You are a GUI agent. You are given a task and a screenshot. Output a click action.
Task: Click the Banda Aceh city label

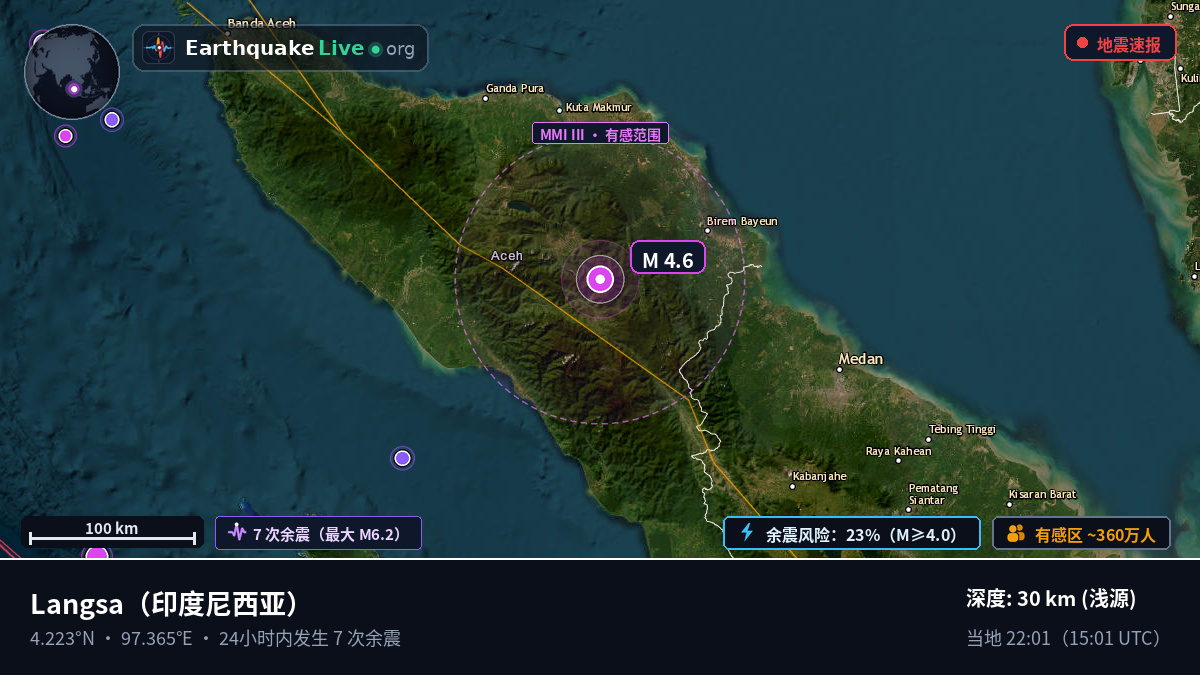pyautogui.click(x=262, y=23)
